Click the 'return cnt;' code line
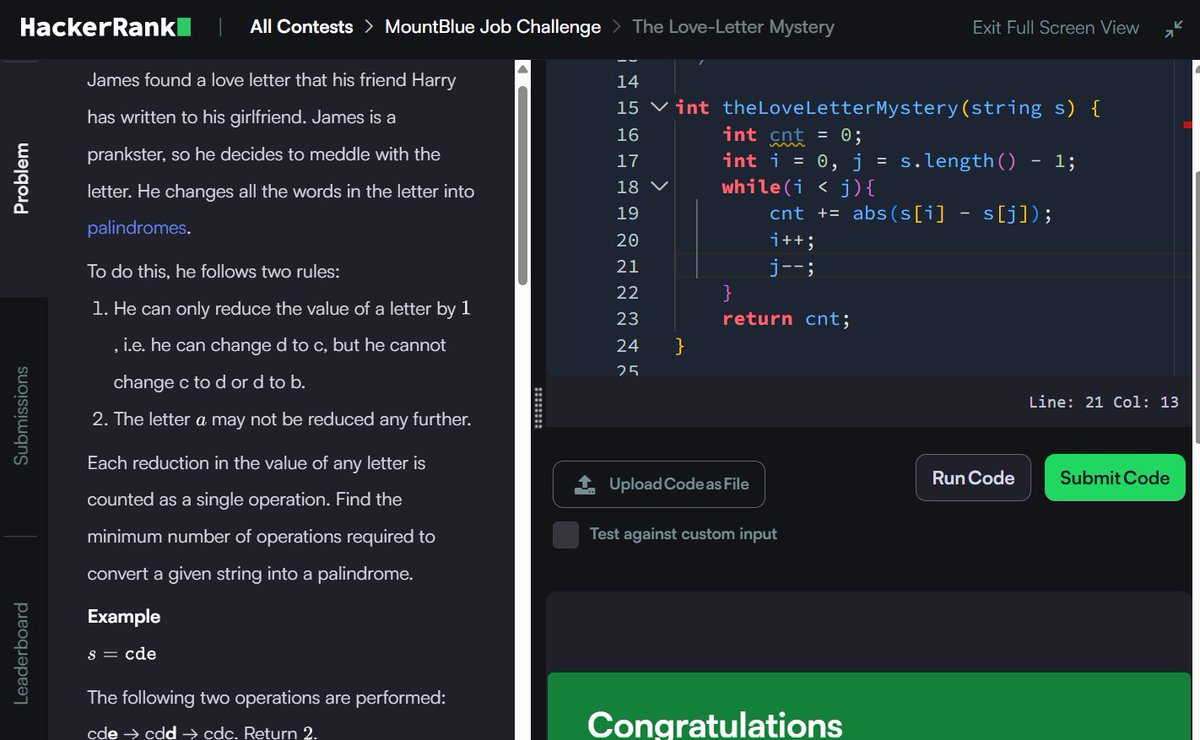The image size is (1200, 740). [x=786, y=319]
